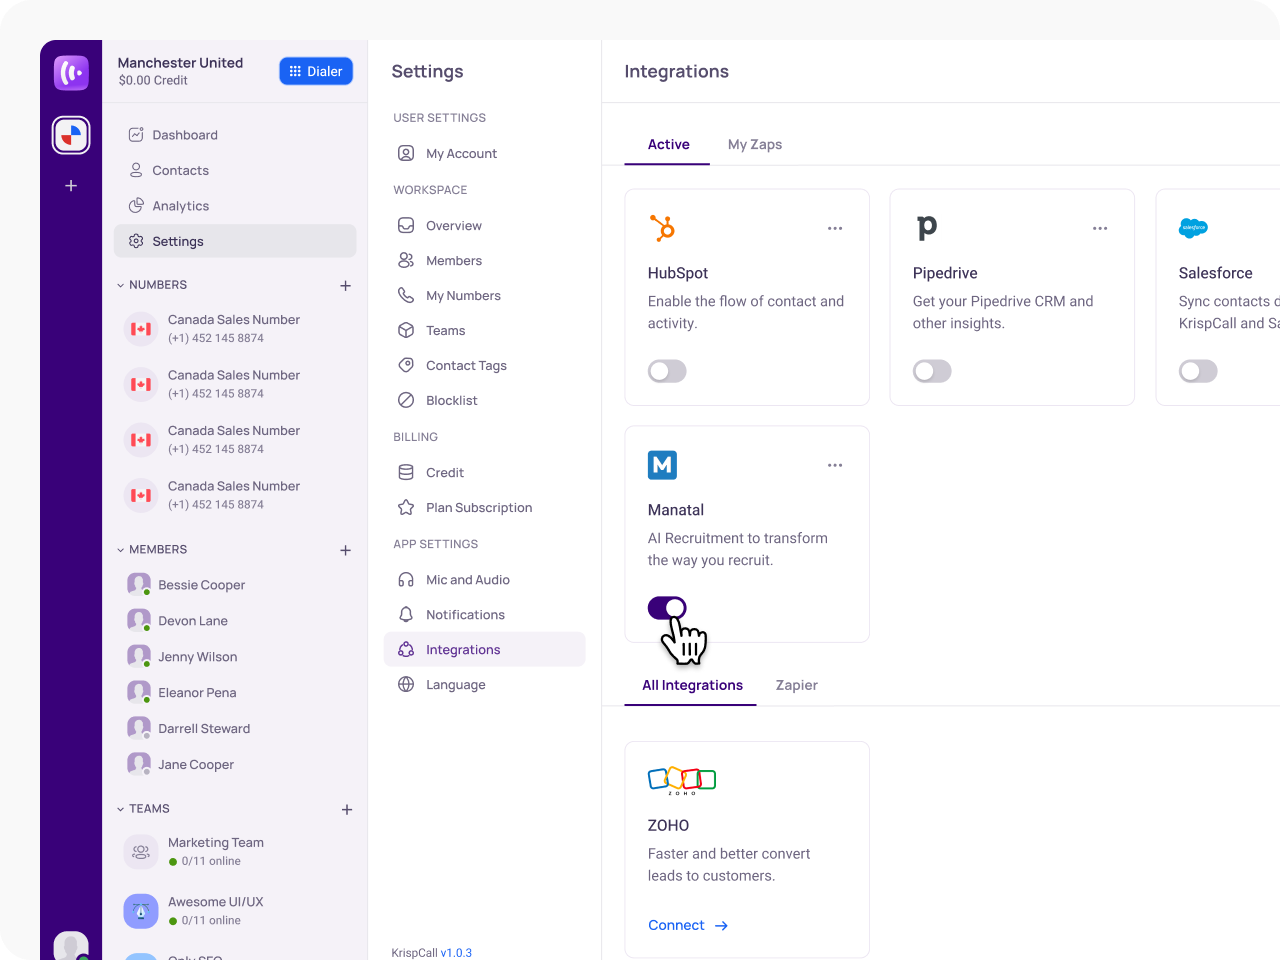Open Pipedrive card more options menu
The image size is (1280, 960).
click(1100, 229)
